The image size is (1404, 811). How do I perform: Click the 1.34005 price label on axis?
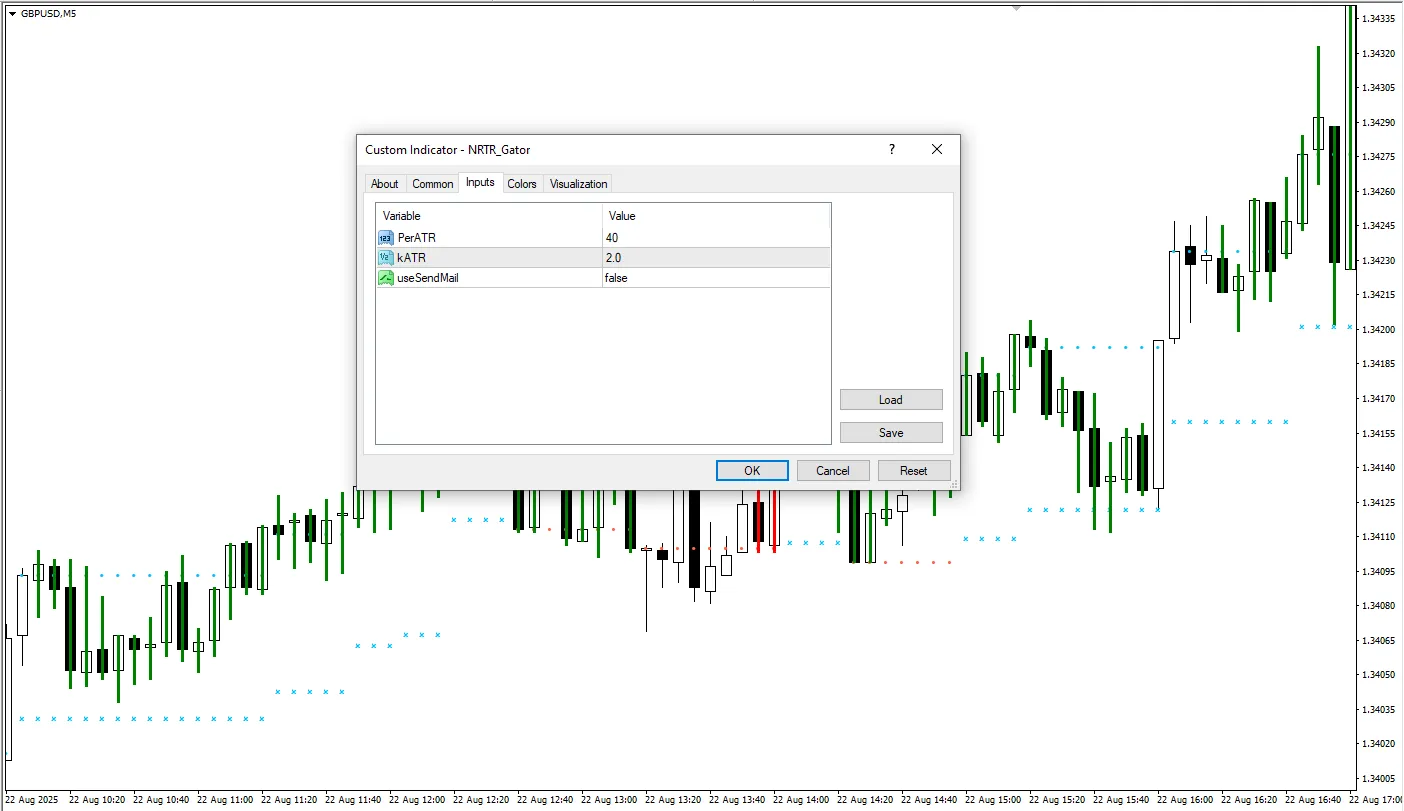point(1379,778)
